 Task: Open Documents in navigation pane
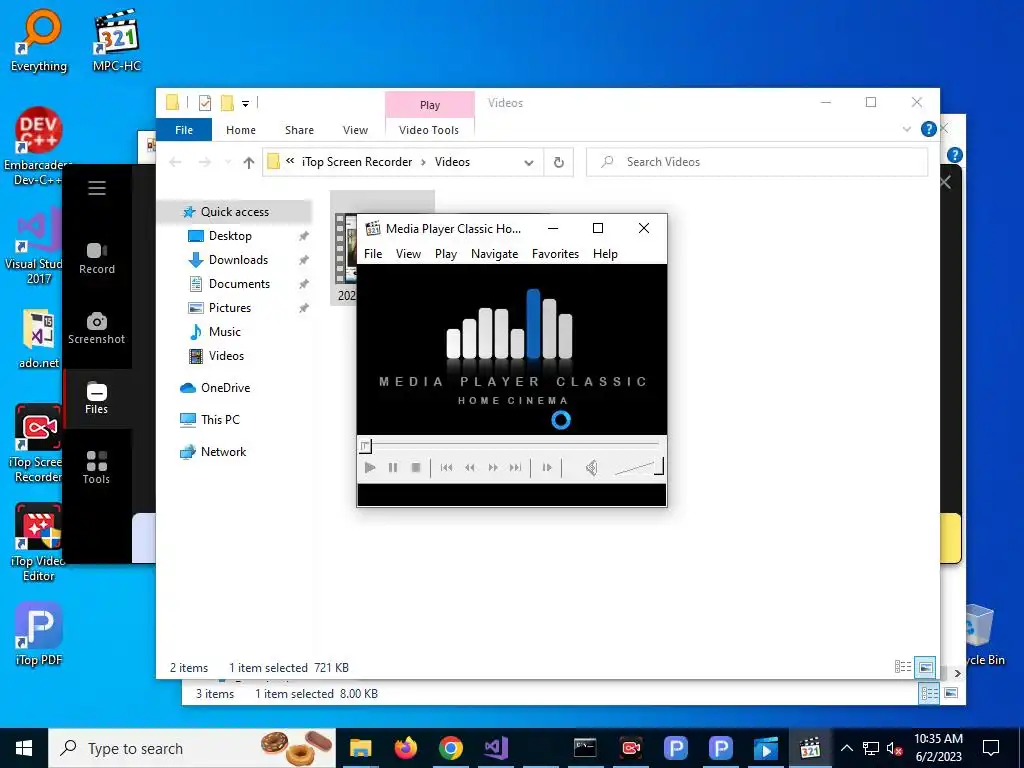click(x=239, y=284)
